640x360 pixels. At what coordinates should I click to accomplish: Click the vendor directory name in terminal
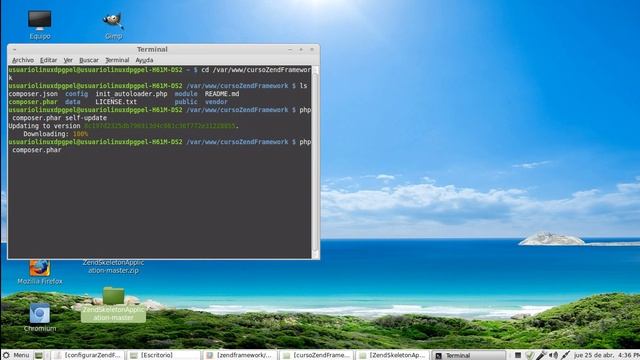(x=216, y=102)
